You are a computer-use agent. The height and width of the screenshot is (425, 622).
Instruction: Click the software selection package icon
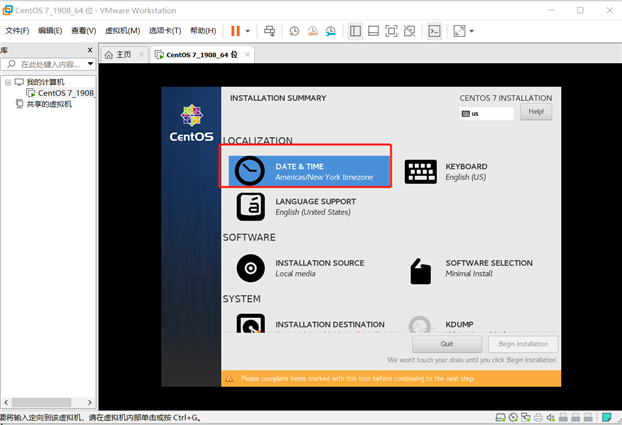420,271
